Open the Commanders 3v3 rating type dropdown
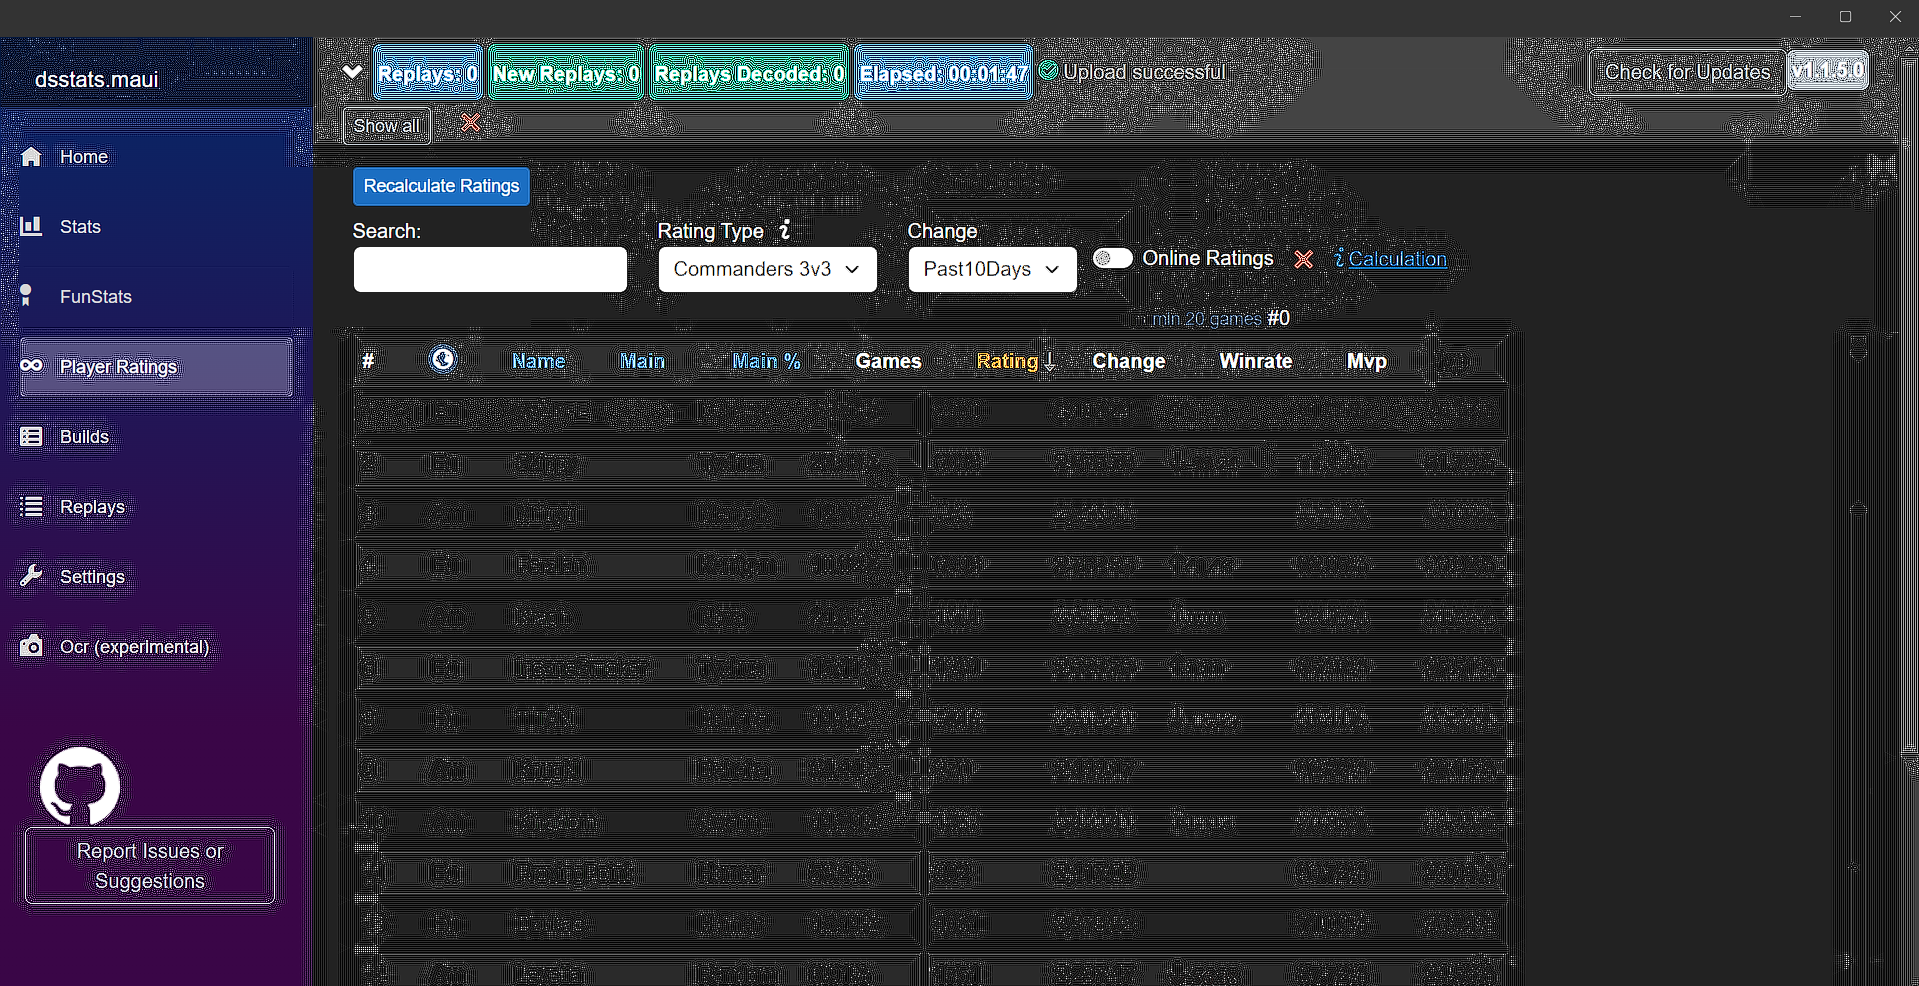The width and height of the screenshot is (1919, 986). 767,269
